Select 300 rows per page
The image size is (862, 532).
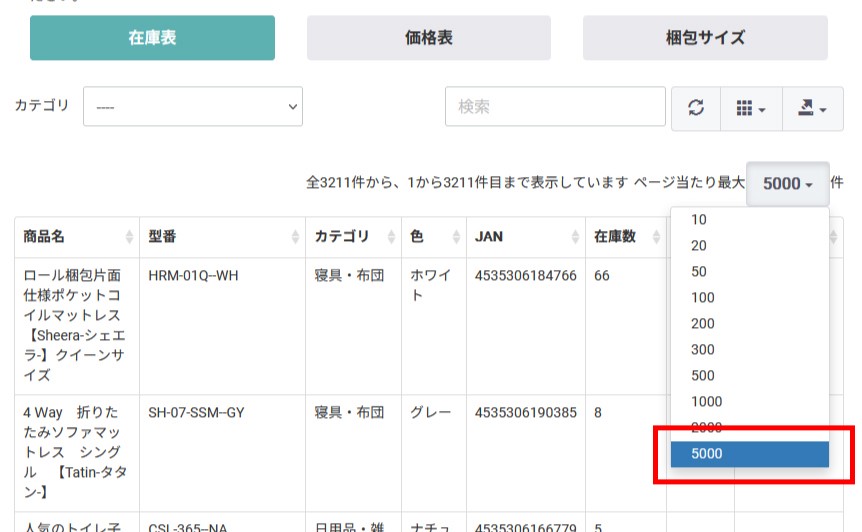click(750, 350)
